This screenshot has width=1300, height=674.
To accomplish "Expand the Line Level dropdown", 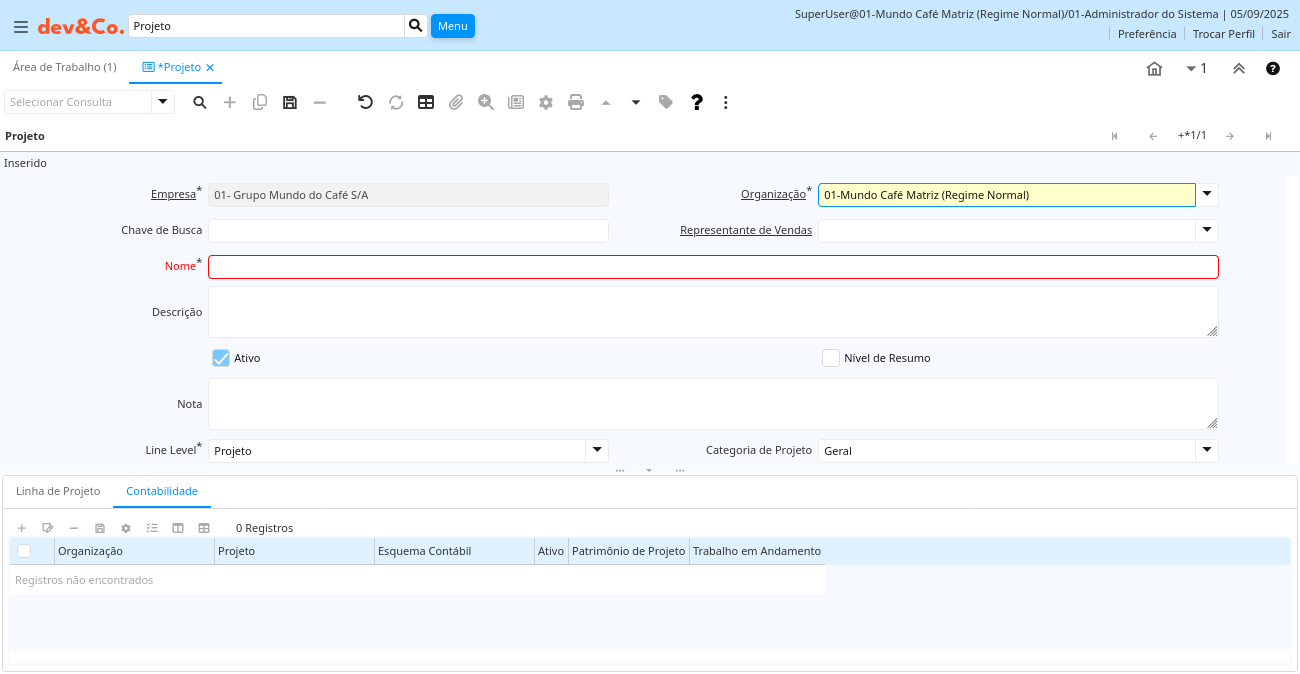I will click(x=597, y=450).
